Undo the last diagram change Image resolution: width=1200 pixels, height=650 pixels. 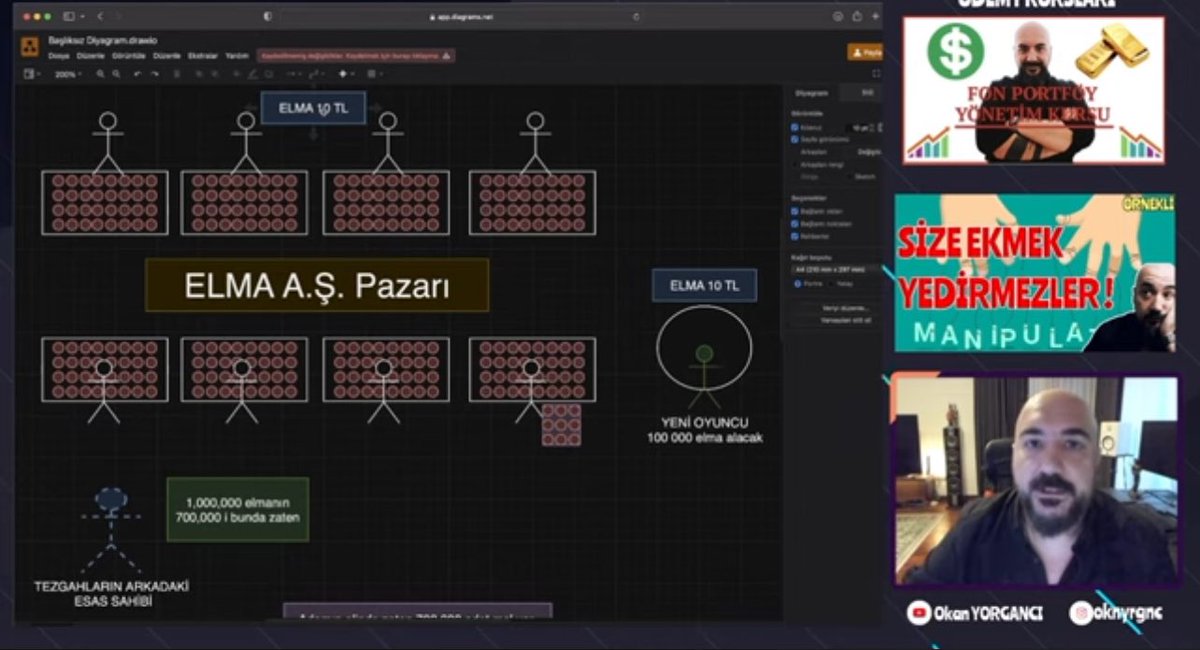point(138,74)
